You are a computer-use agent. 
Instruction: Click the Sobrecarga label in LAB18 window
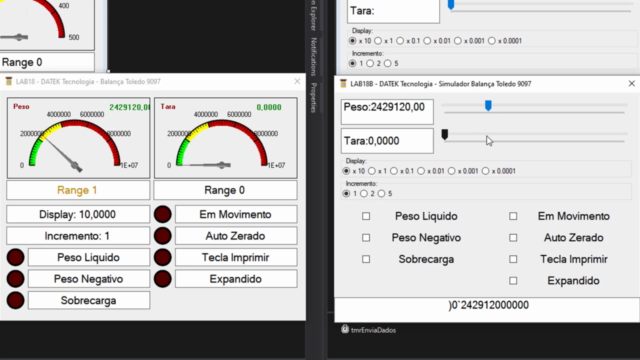click(x=89, y=301)
